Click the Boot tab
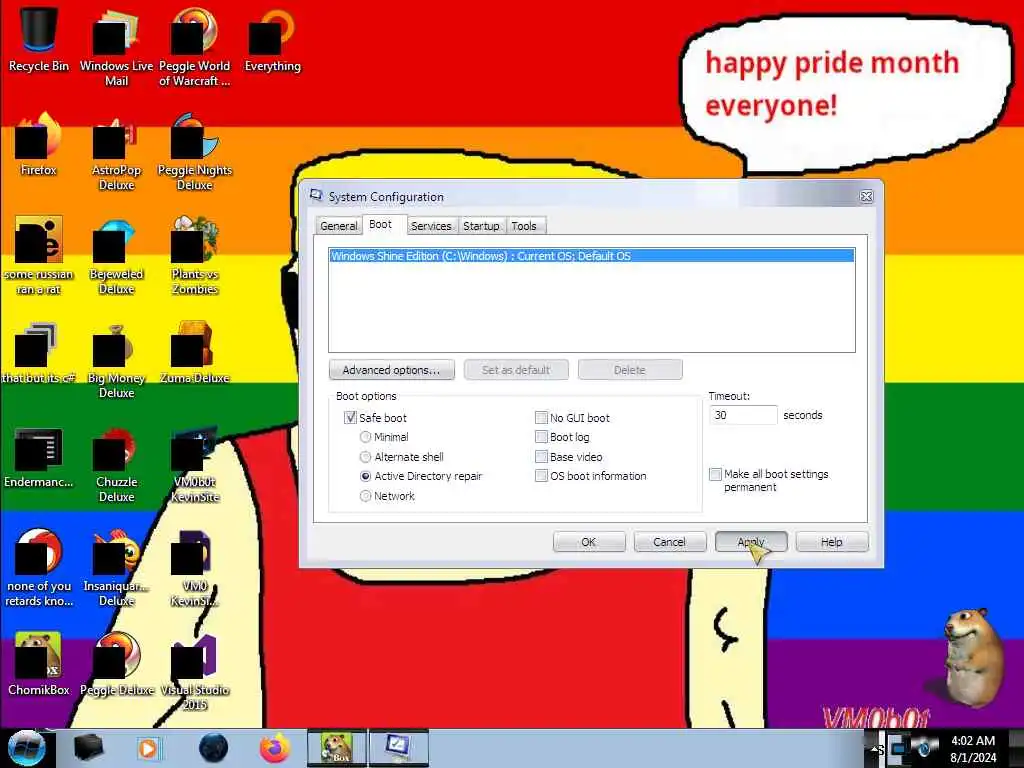Viewport: 1024px width, 768px height. [380, 224]
